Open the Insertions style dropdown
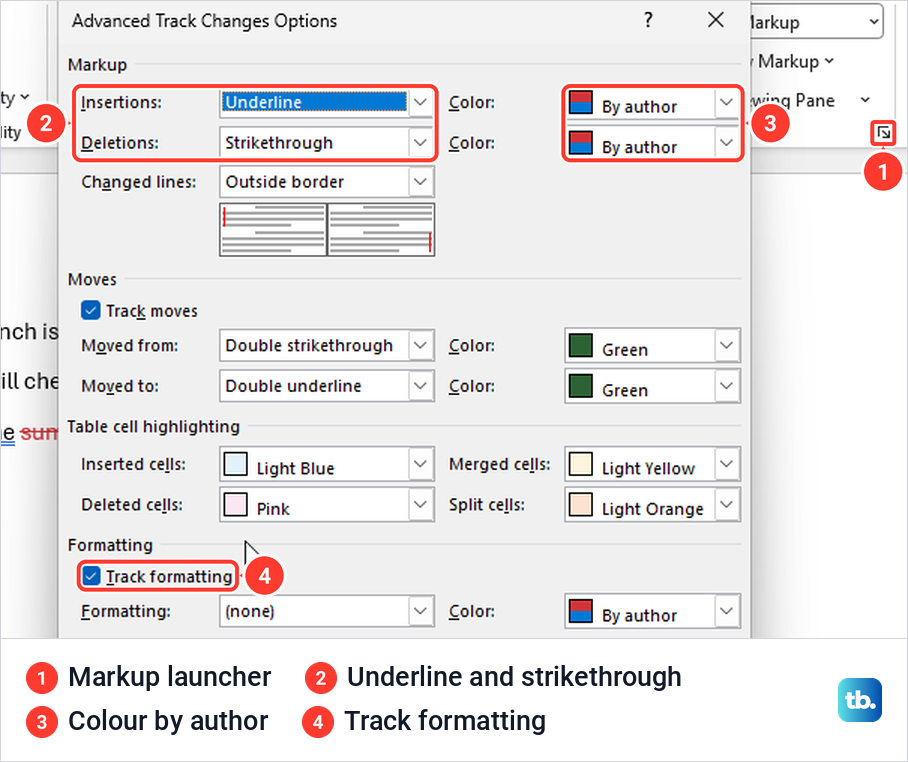Screen dimensions: 908x762 click(420, 102)
